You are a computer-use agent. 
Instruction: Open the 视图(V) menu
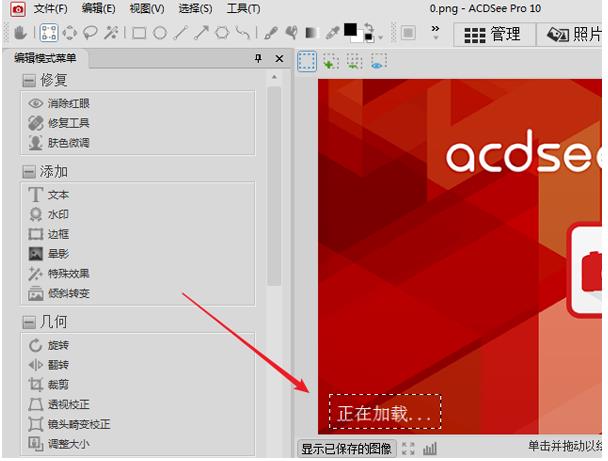point(147,9)
